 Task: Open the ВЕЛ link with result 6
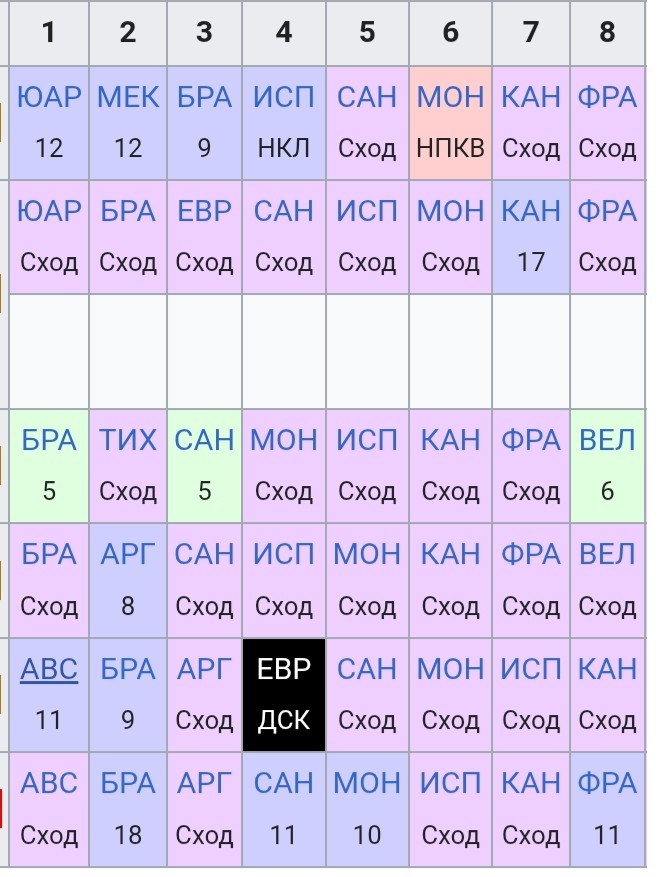607,440
